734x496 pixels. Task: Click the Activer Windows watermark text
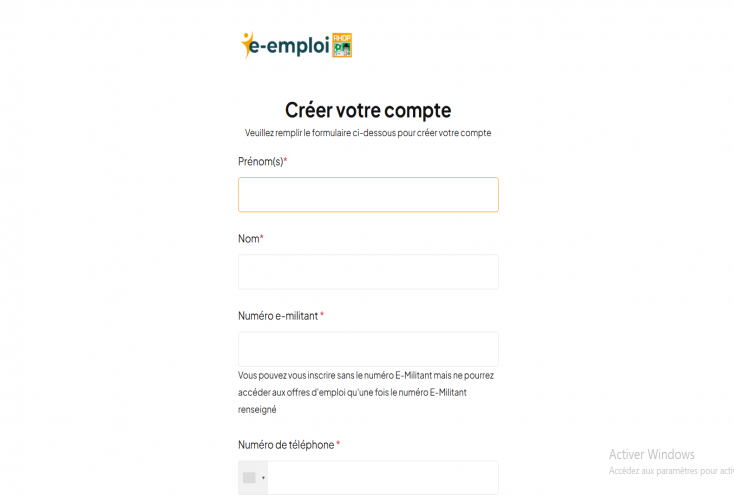tap(651, 455)
